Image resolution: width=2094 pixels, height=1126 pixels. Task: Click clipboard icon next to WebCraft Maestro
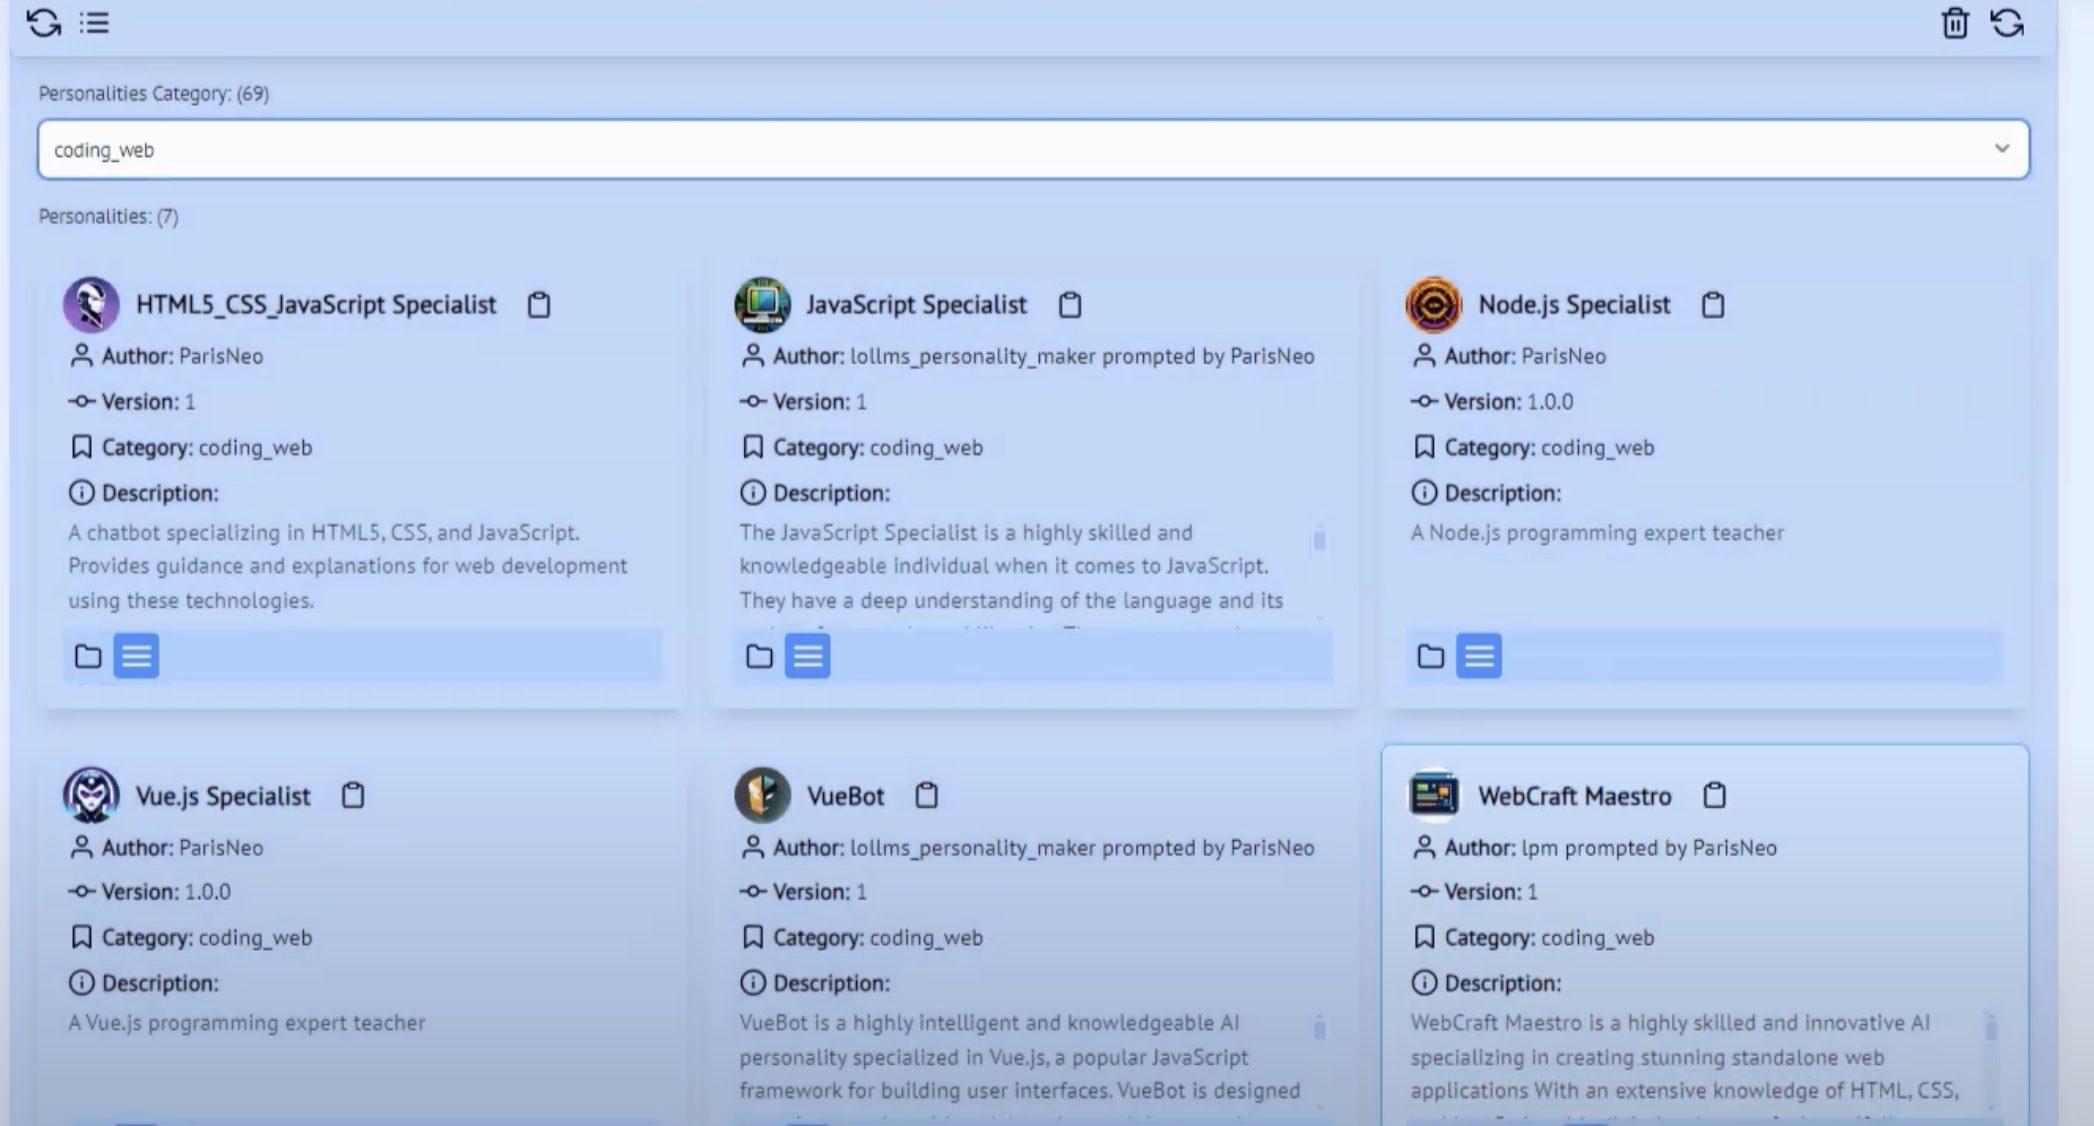(x=1715, y=795)
